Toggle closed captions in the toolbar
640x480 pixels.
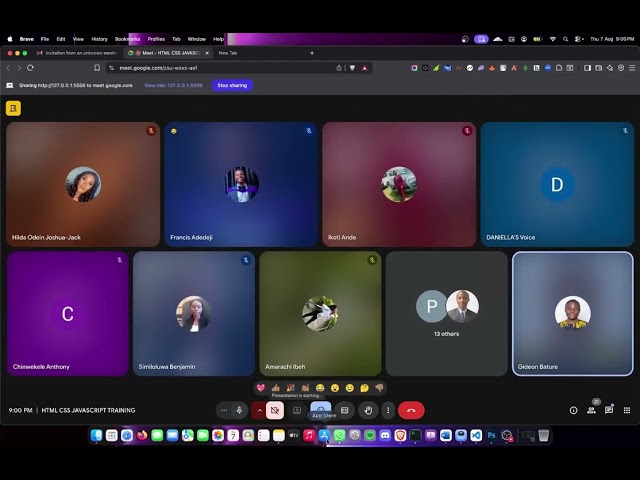[x=297, y=410]
